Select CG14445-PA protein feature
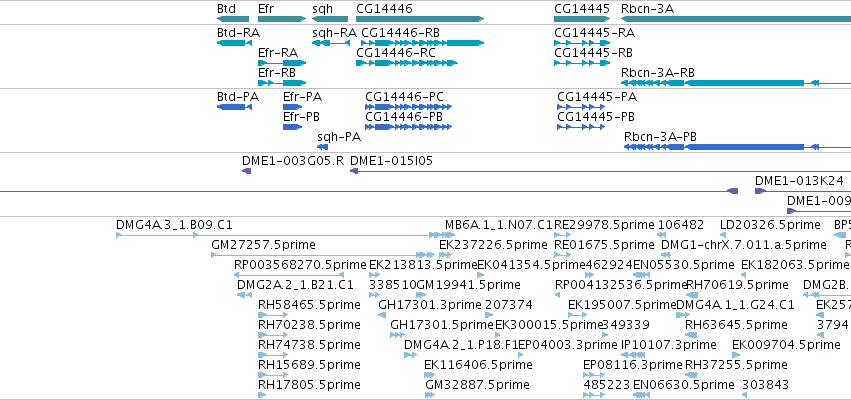The height and width of the screenshot is (400, 851). 581,107
